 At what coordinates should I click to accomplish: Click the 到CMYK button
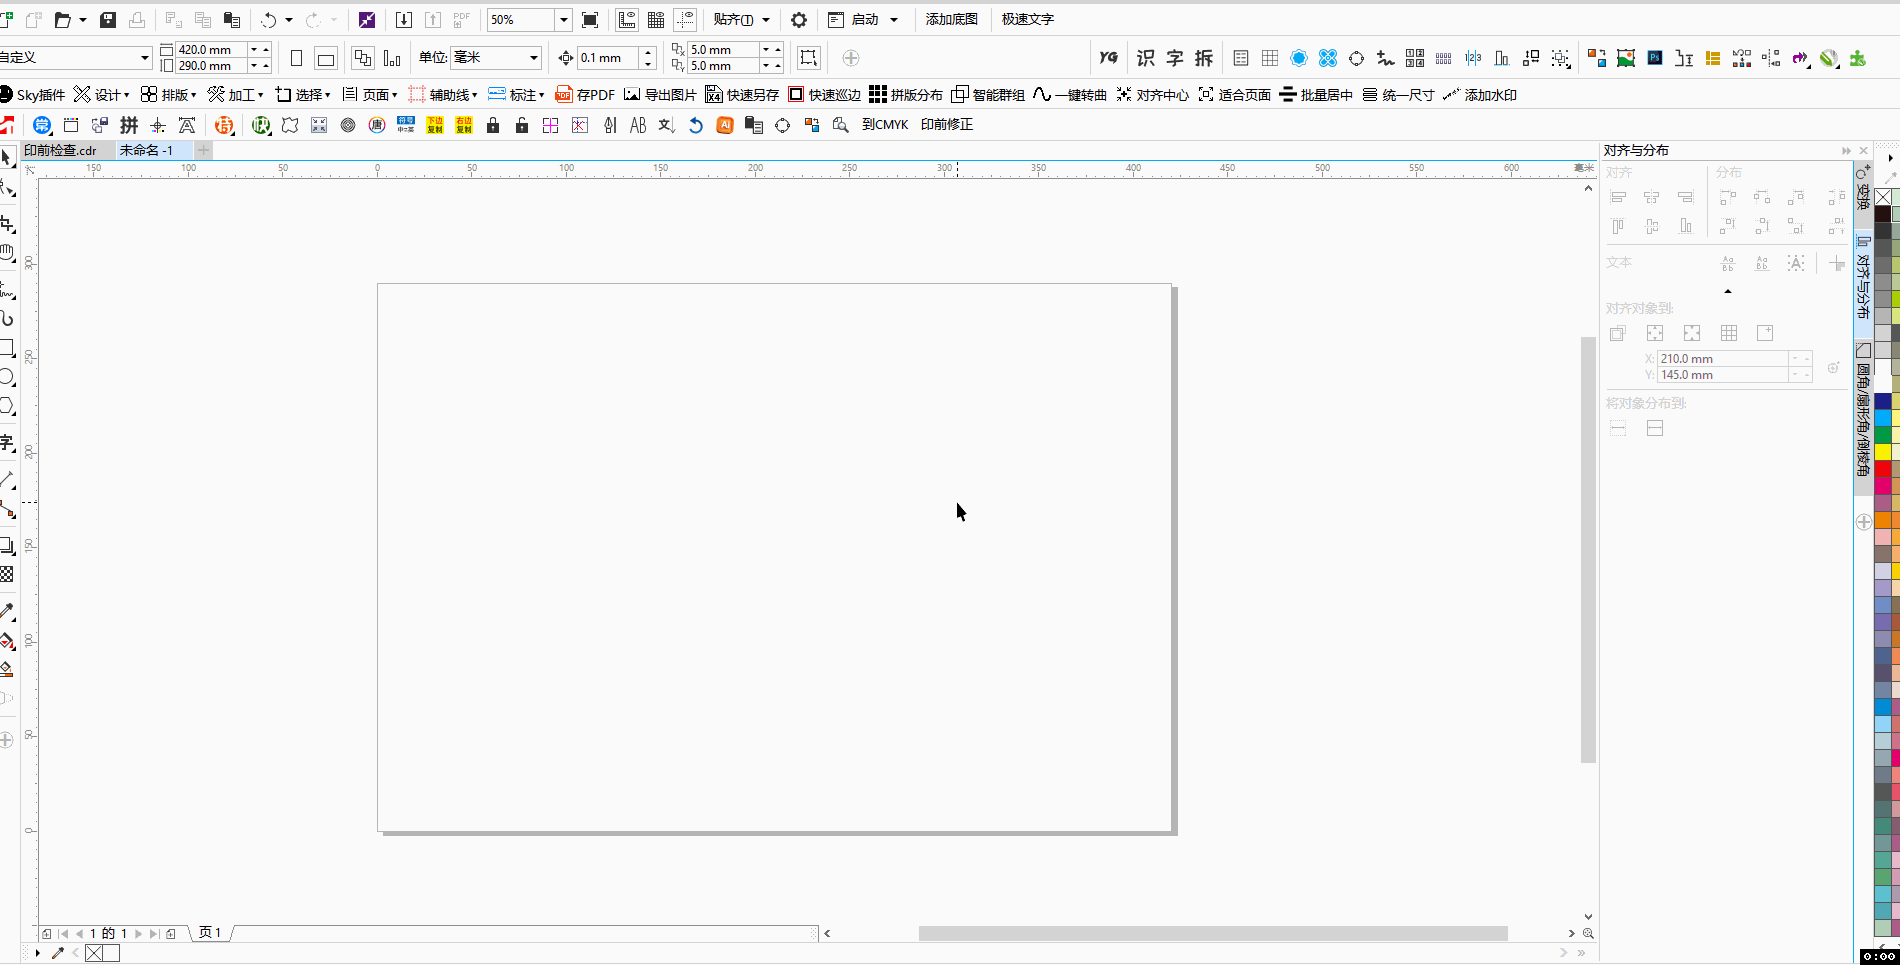885,125
